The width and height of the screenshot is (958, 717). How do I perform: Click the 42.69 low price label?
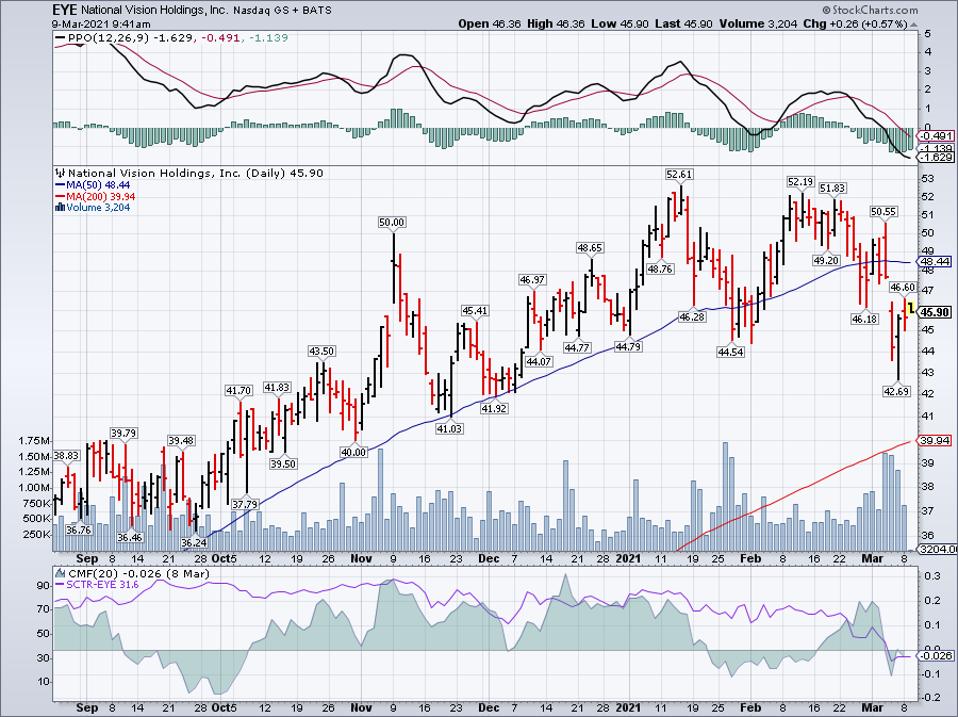(x=896, y=391)
